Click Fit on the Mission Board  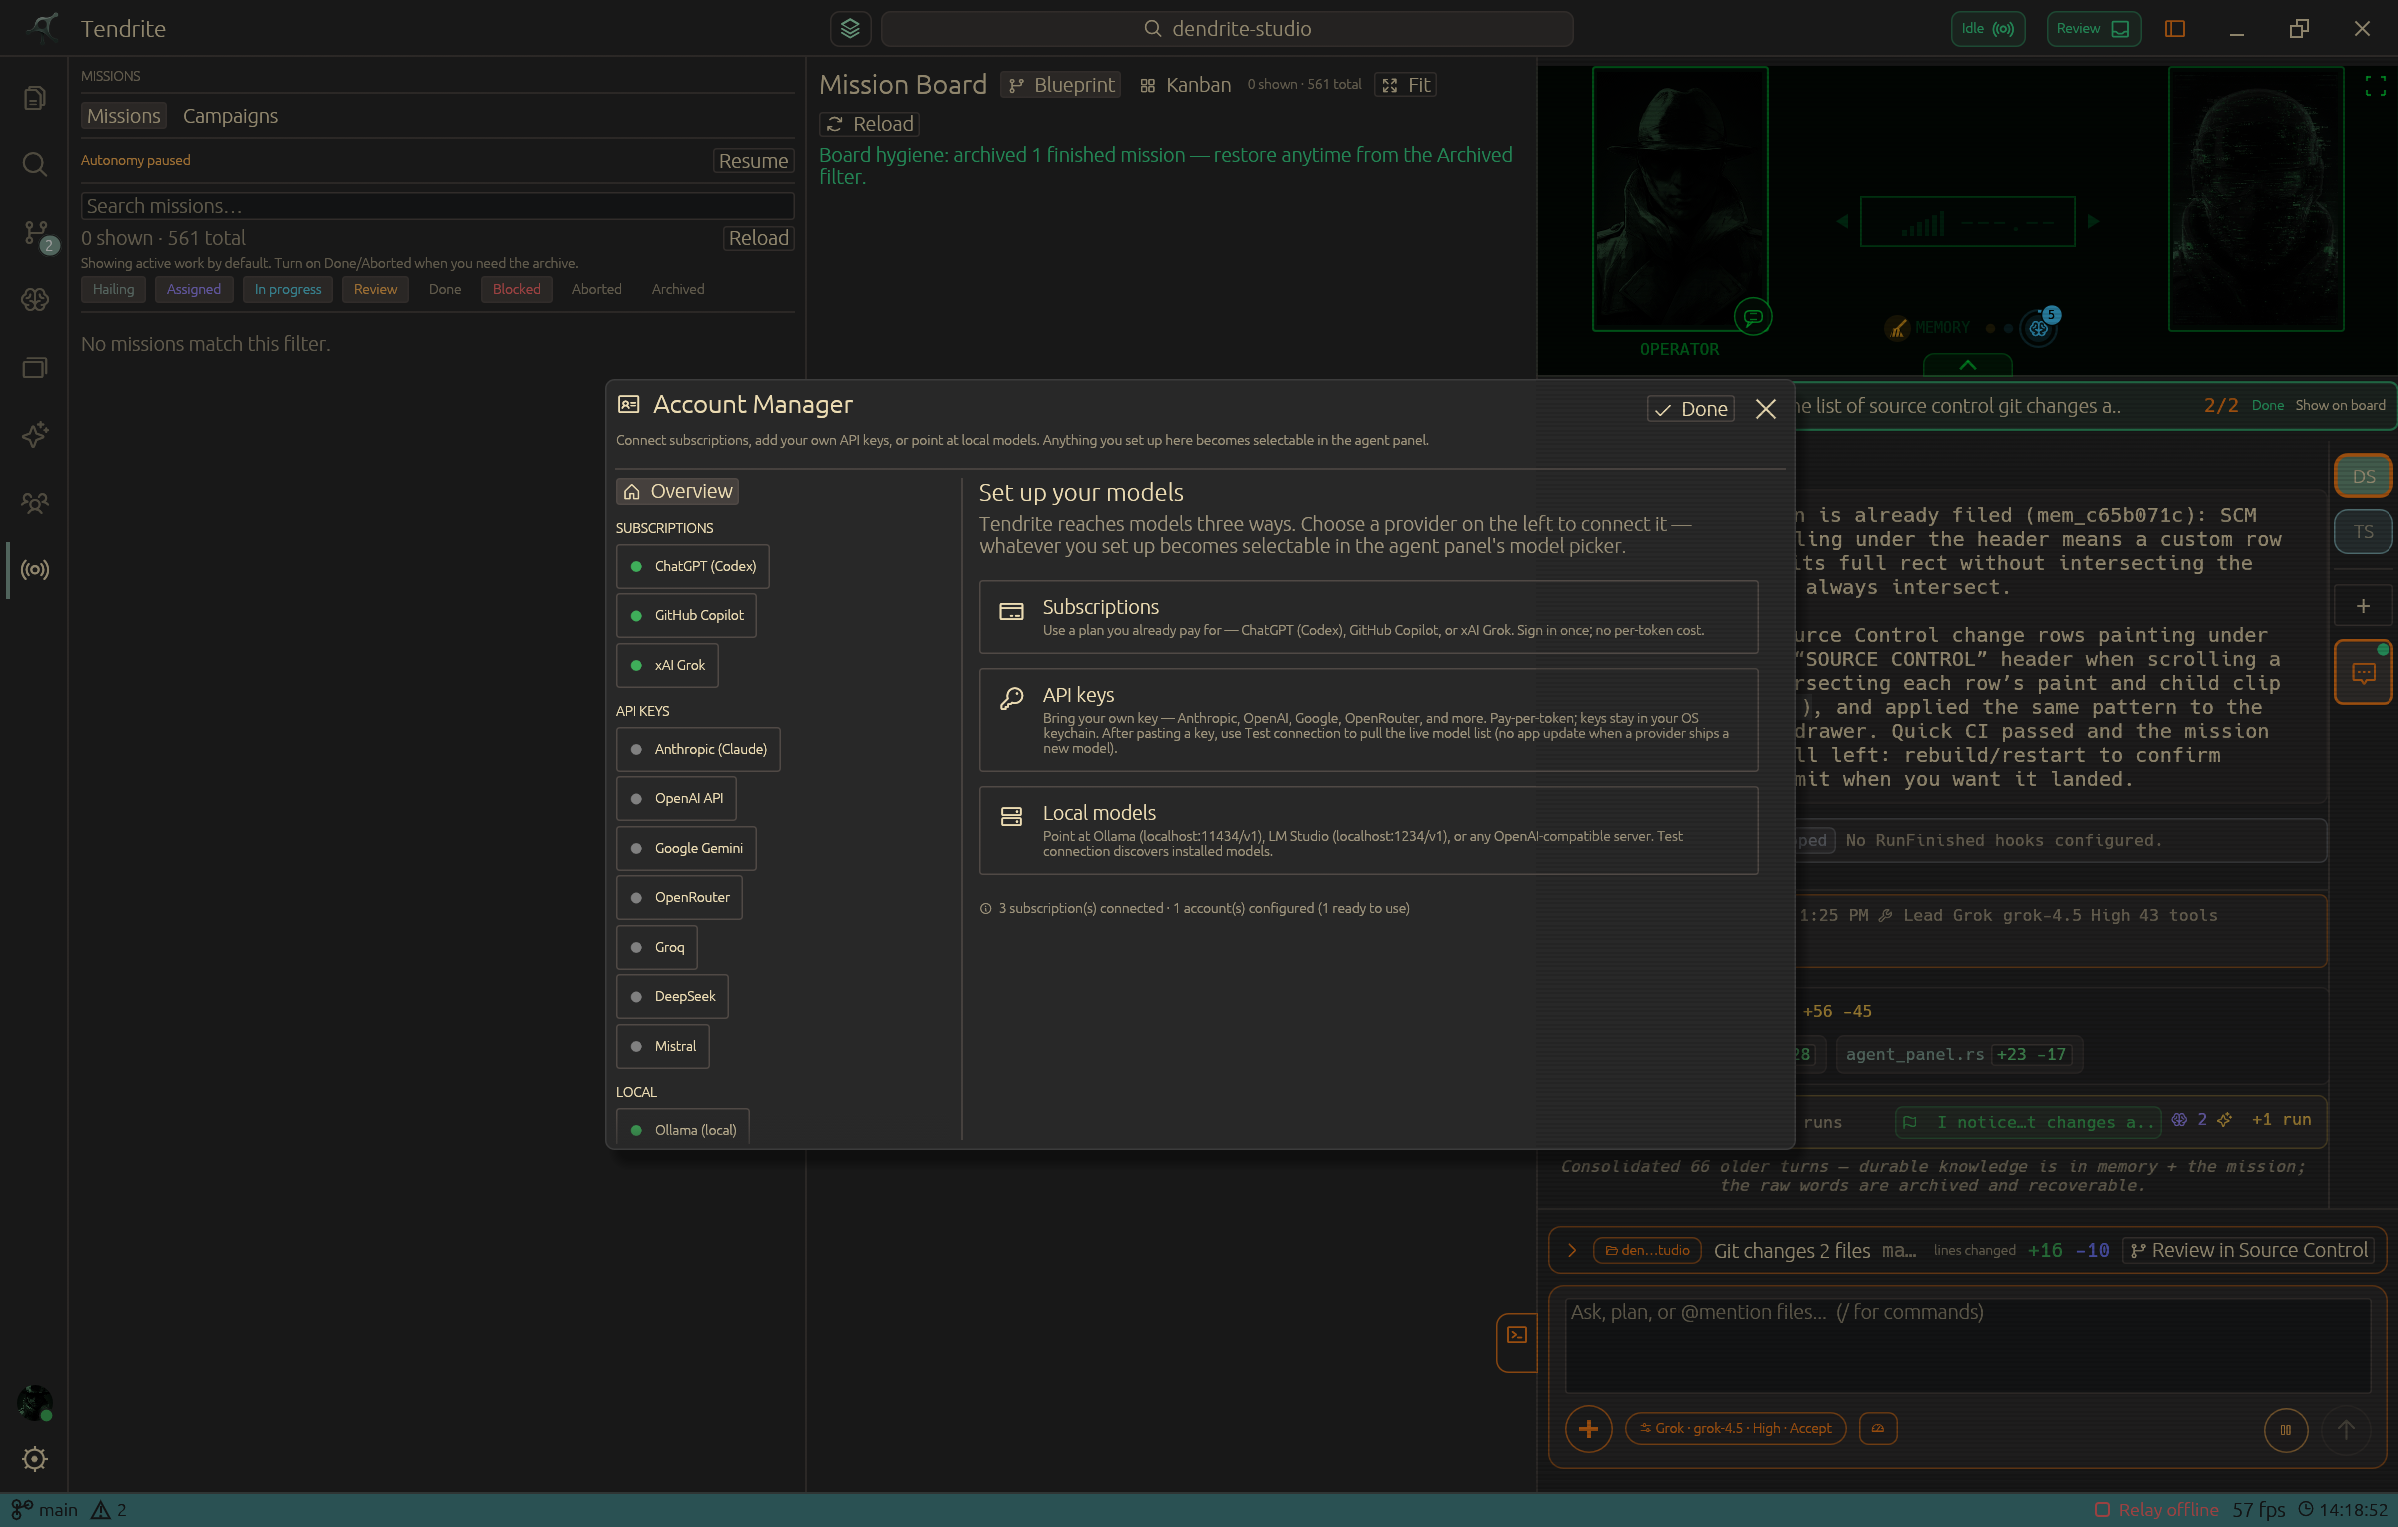point(1406,85)
